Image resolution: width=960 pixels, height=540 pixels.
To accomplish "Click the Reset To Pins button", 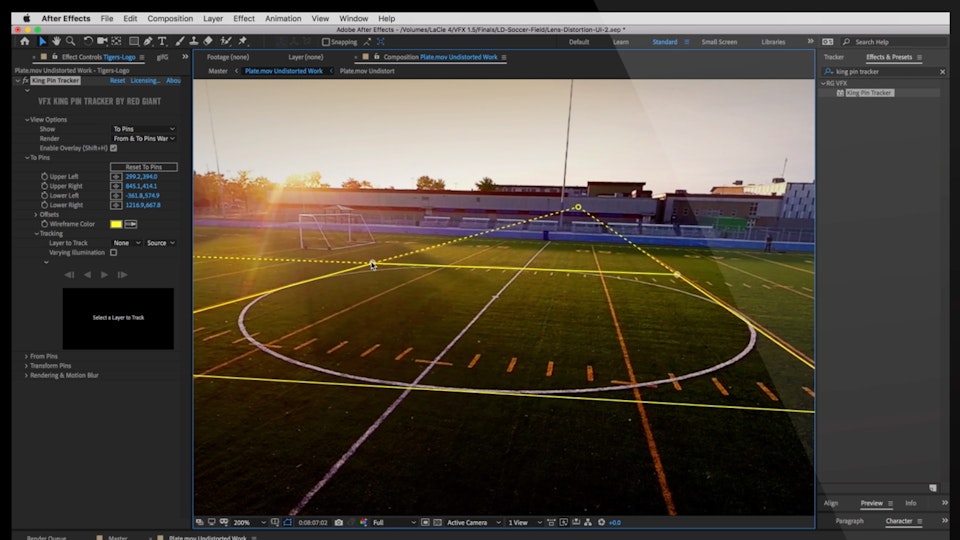I will pos(144,167).
